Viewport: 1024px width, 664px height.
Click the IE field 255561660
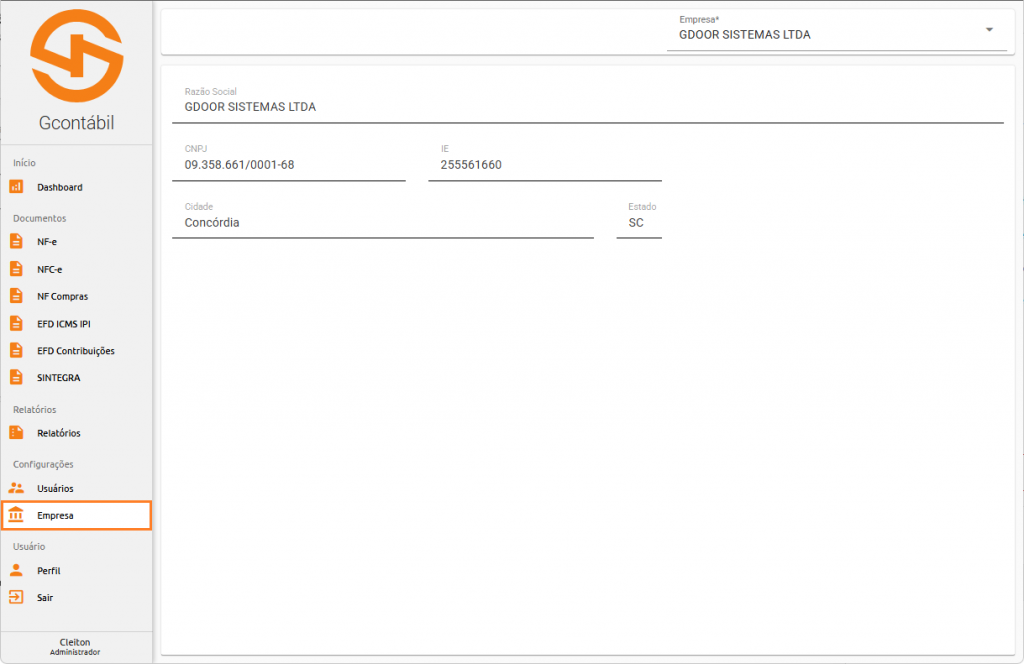click(x=545, y=161)
